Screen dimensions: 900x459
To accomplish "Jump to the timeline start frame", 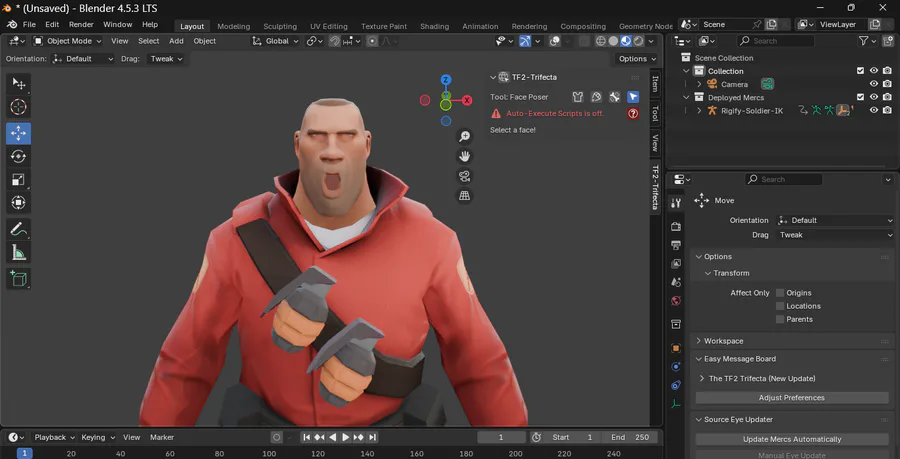I will (x=307, y=437).
